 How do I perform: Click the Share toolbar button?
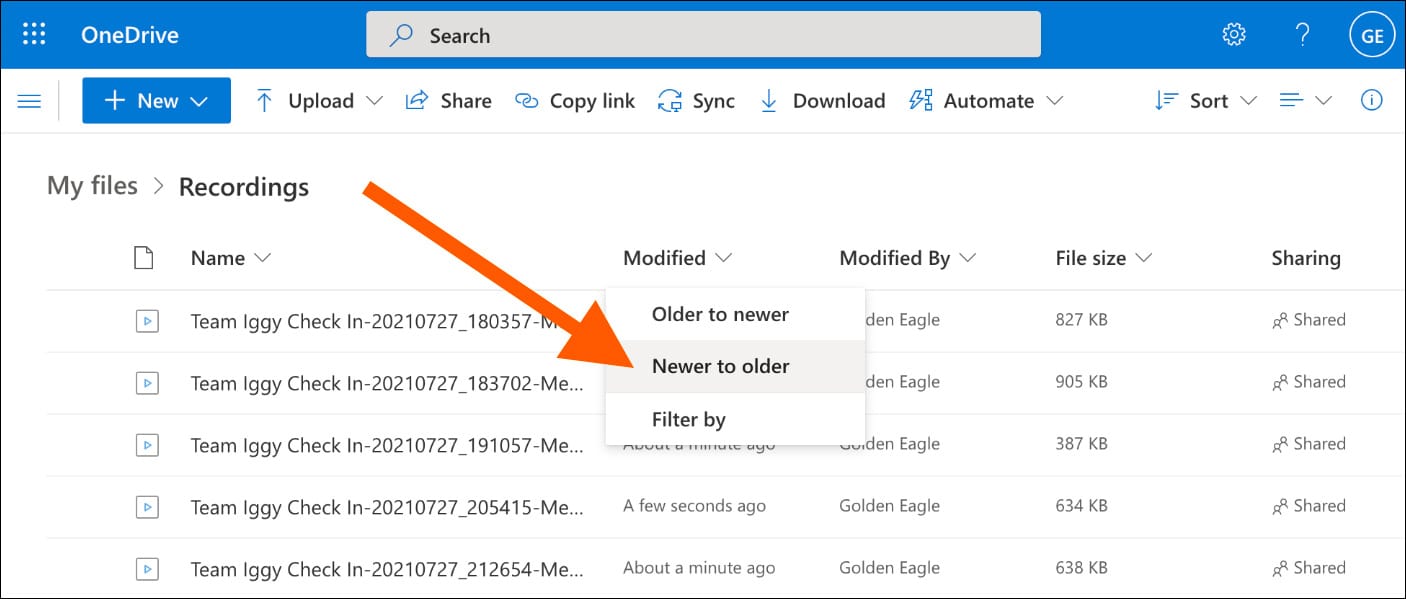click(448, 101)
